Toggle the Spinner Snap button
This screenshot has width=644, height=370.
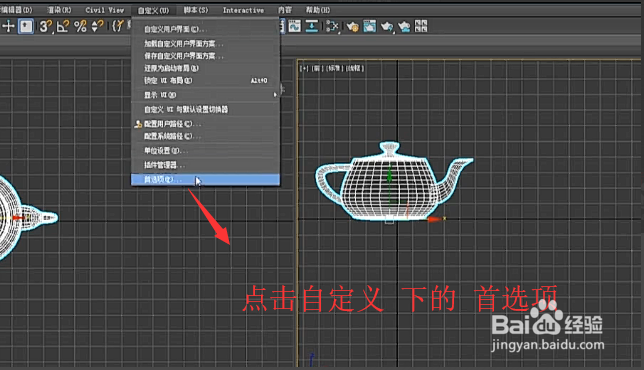pyautogui.click(x=97, y=27)
